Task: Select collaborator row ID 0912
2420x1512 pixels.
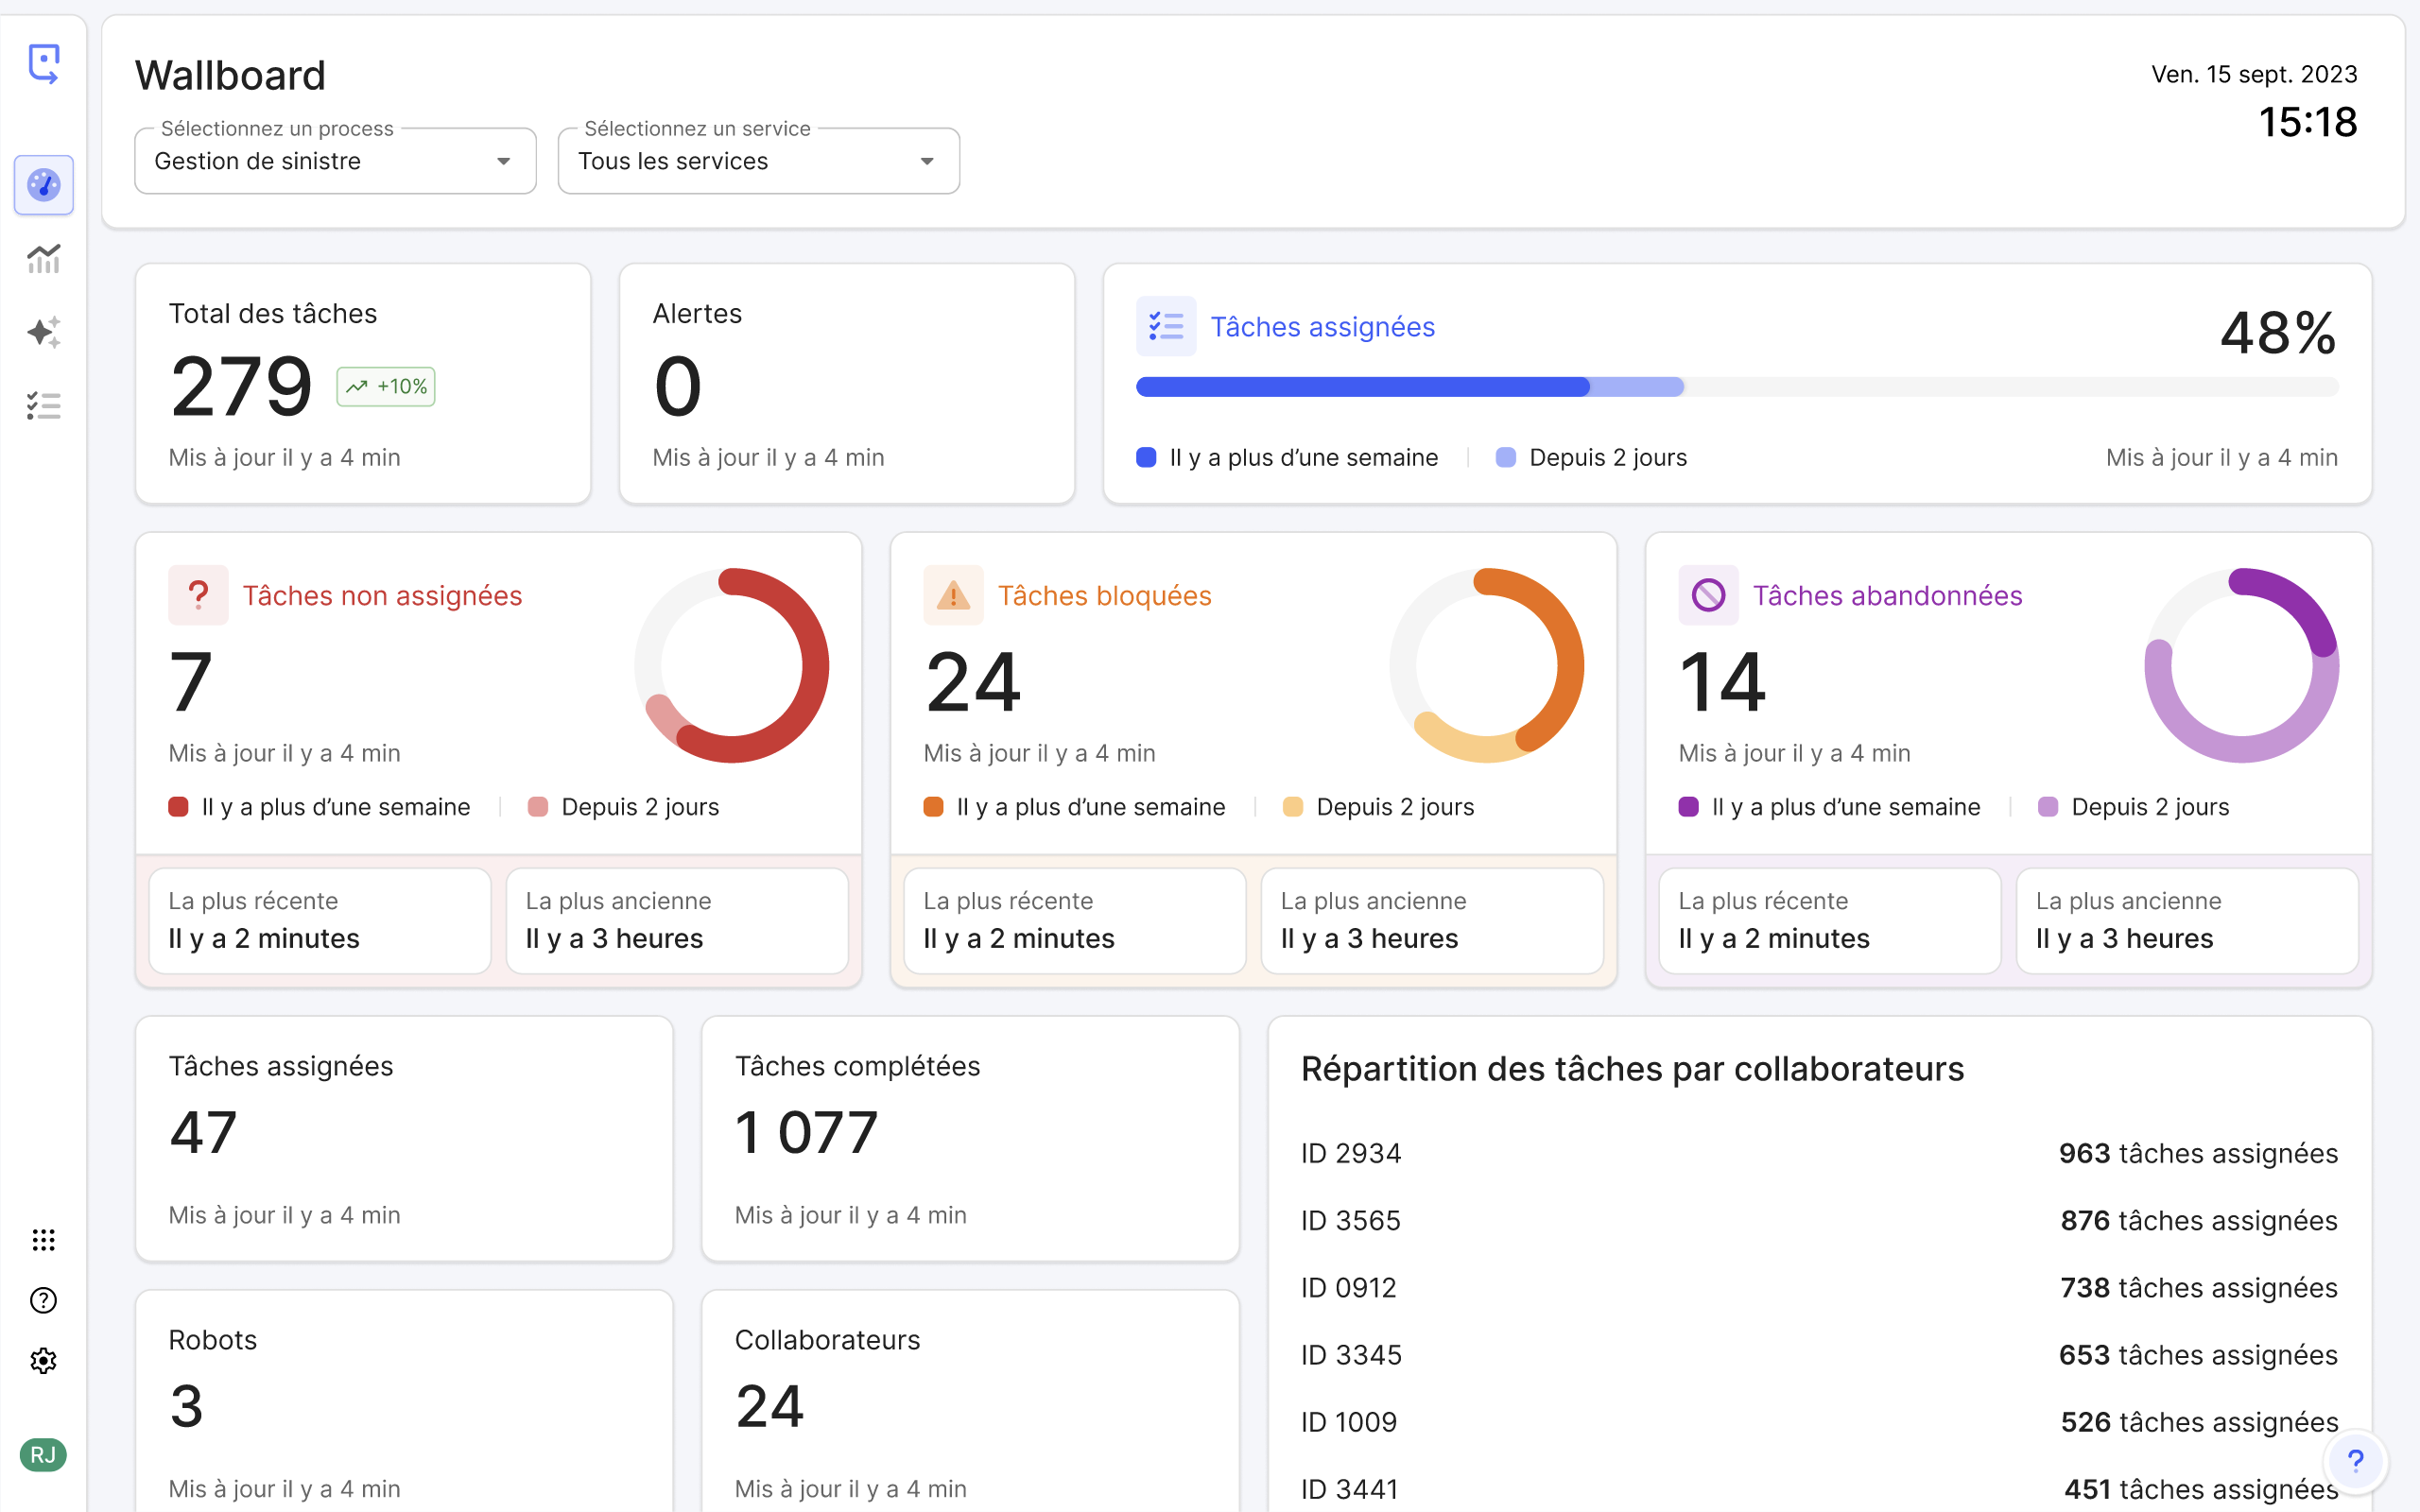Action: pyautogui.click(x=1819, y=1287)
